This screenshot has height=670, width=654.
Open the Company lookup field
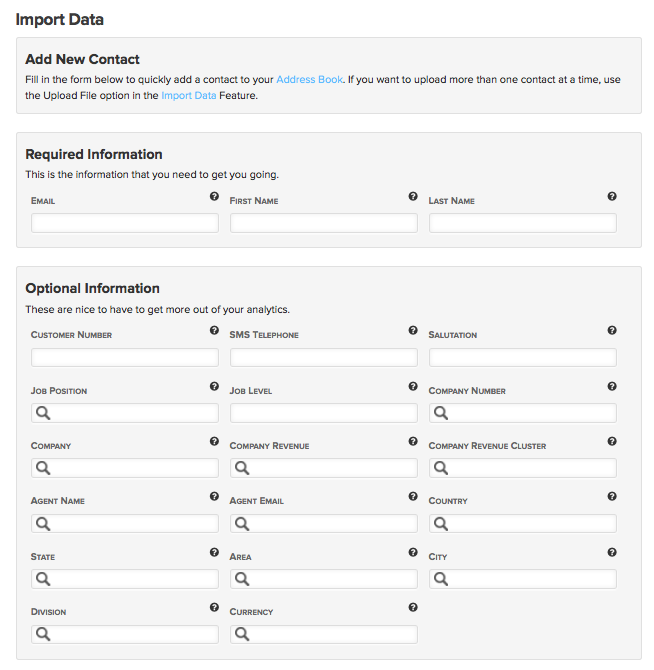(x=124, y=468)
